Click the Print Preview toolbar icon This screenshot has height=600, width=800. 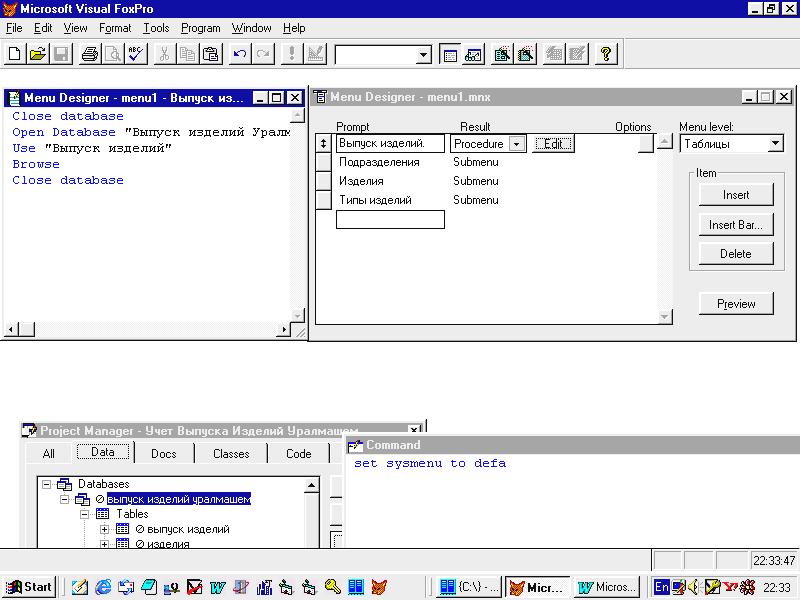pyautogui.click(x=113, y=54)
